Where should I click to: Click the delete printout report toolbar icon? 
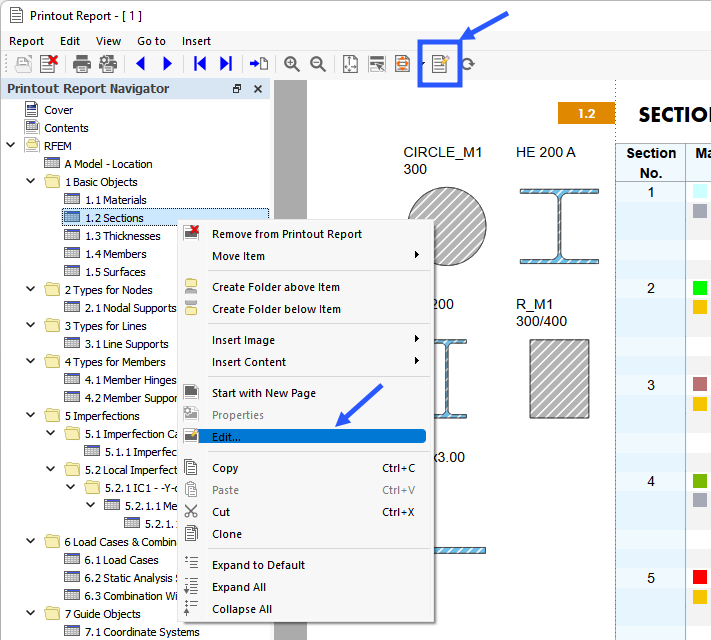[x=49, y=64]
